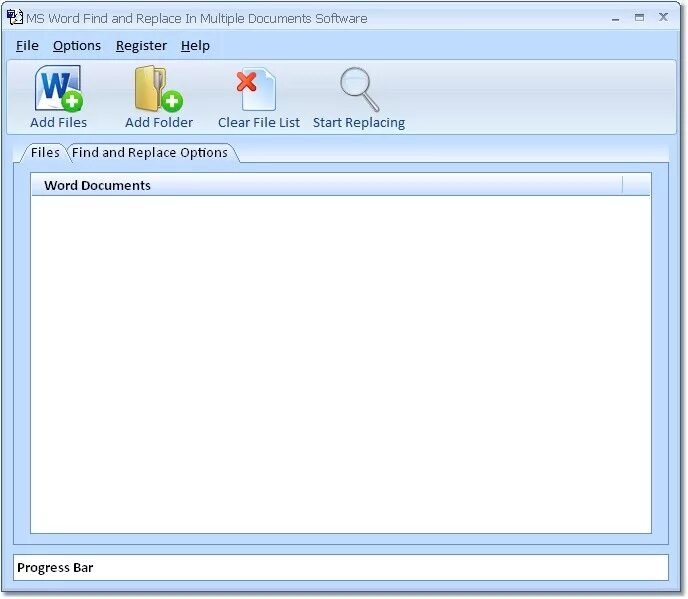Open the Help menu
The image size is (688, 599).
[x=195, y=46]
